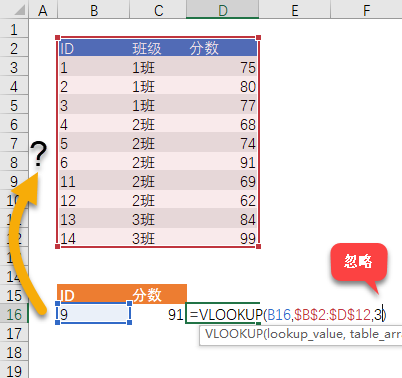Image resolution: width=402 pixels, height=378 pixels.
Task: Click VLOOKUP function name in the tooltip
Action: point(234,334)
